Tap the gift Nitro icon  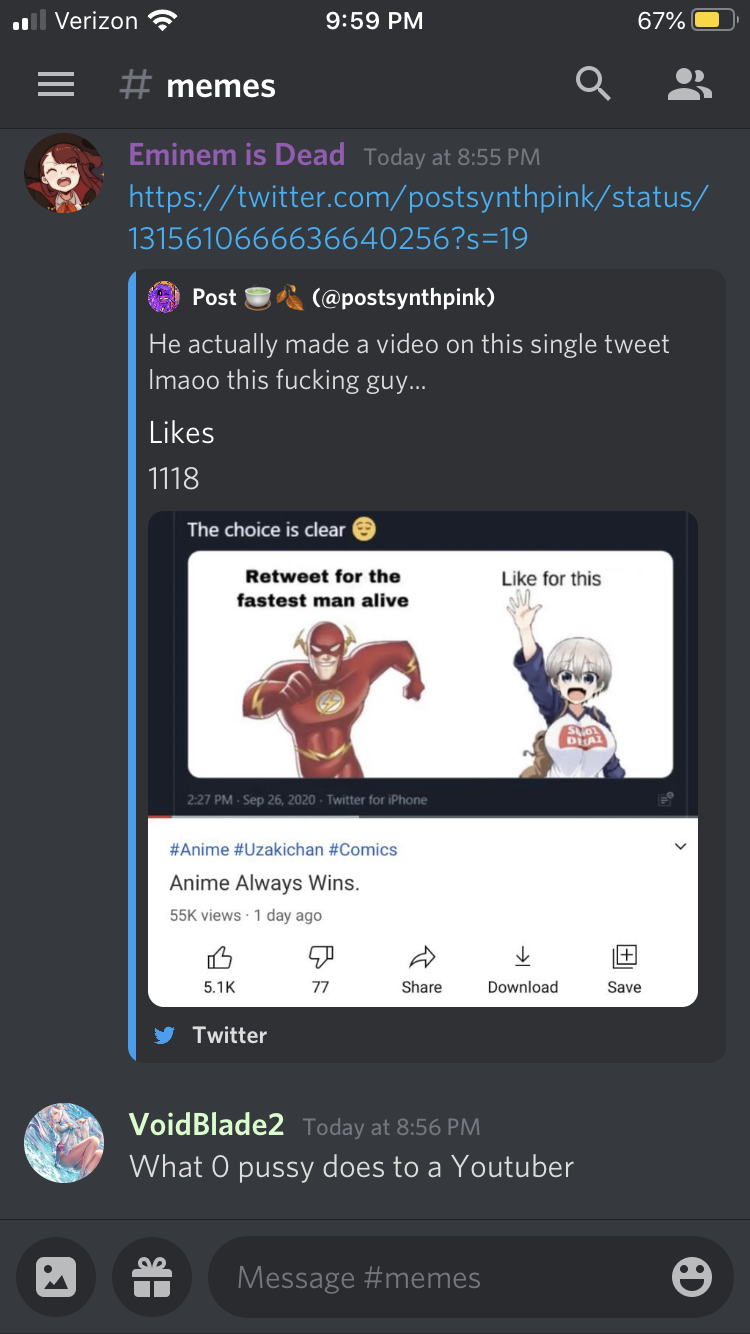point(152,1277)
